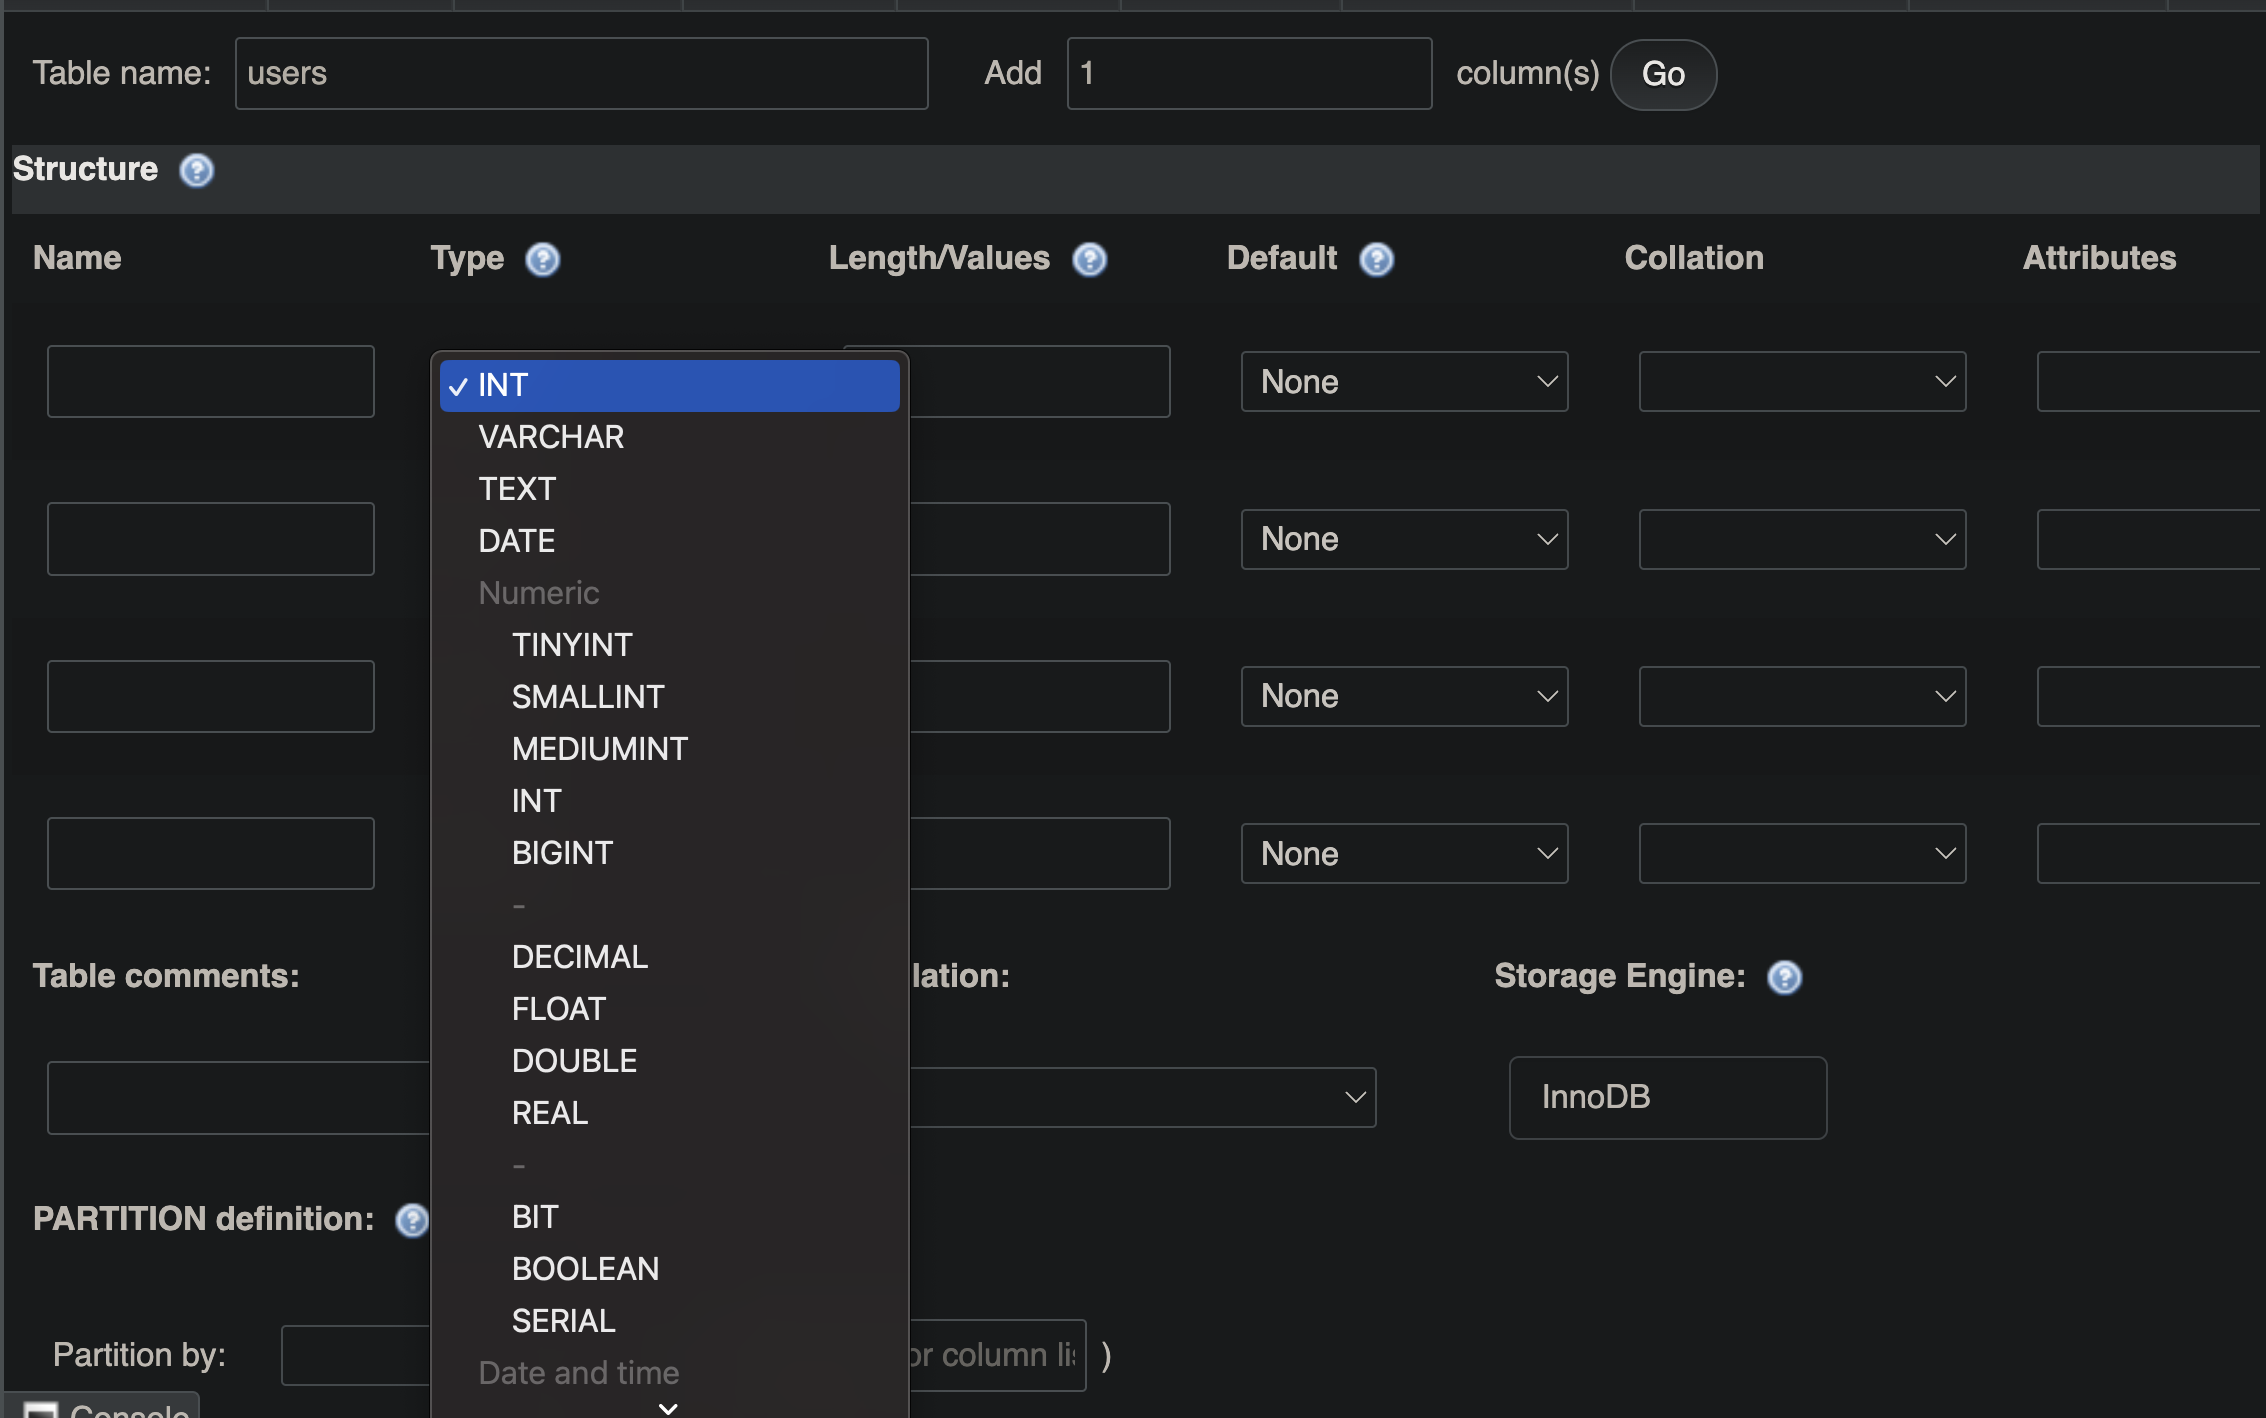Focus the Table name field containing users
Viewport: 2266px width, 1418px height.
581,73
